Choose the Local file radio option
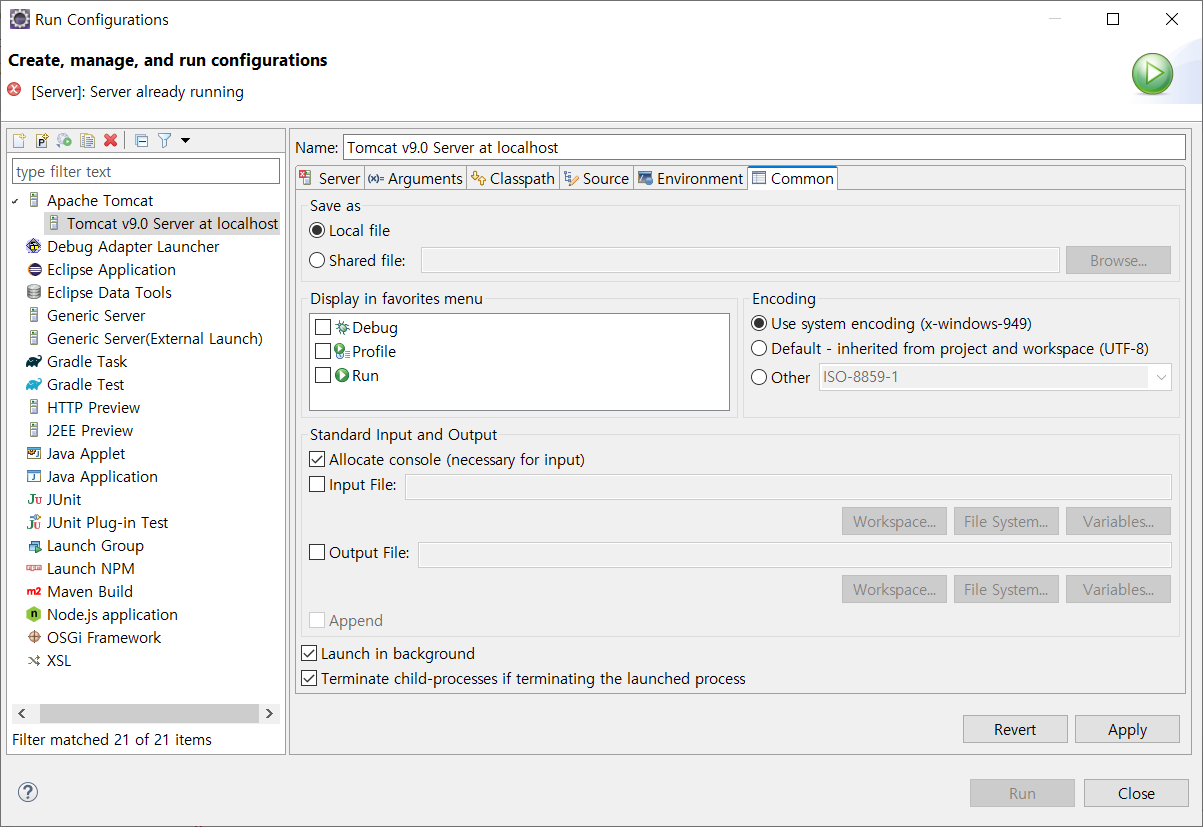The height and width of the screenshot is (827, 1203). pos(317,230)
